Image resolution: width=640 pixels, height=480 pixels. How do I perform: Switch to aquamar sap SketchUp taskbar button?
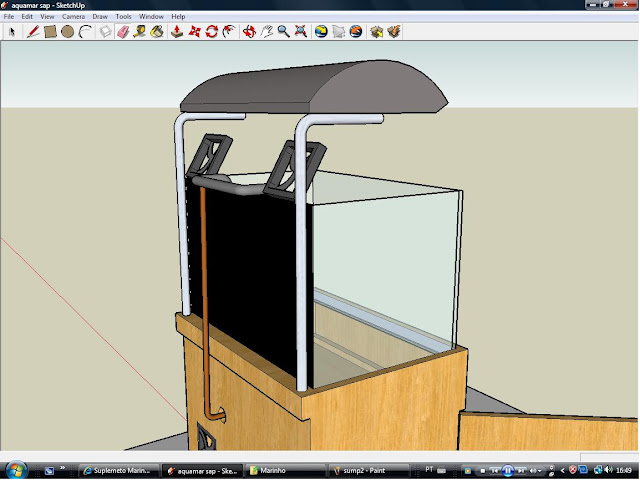click(x=202, y=471)
